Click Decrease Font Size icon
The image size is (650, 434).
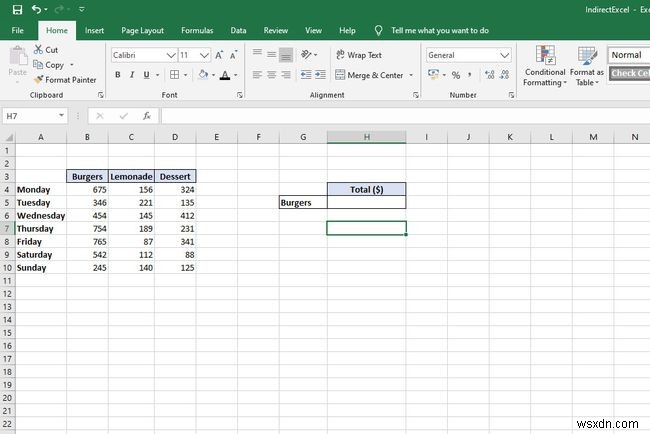click(233, 55)
